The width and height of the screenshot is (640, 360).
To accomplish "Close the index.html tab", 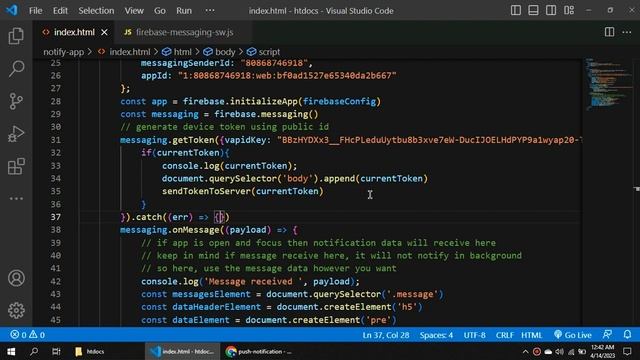I will click(104, 32).
